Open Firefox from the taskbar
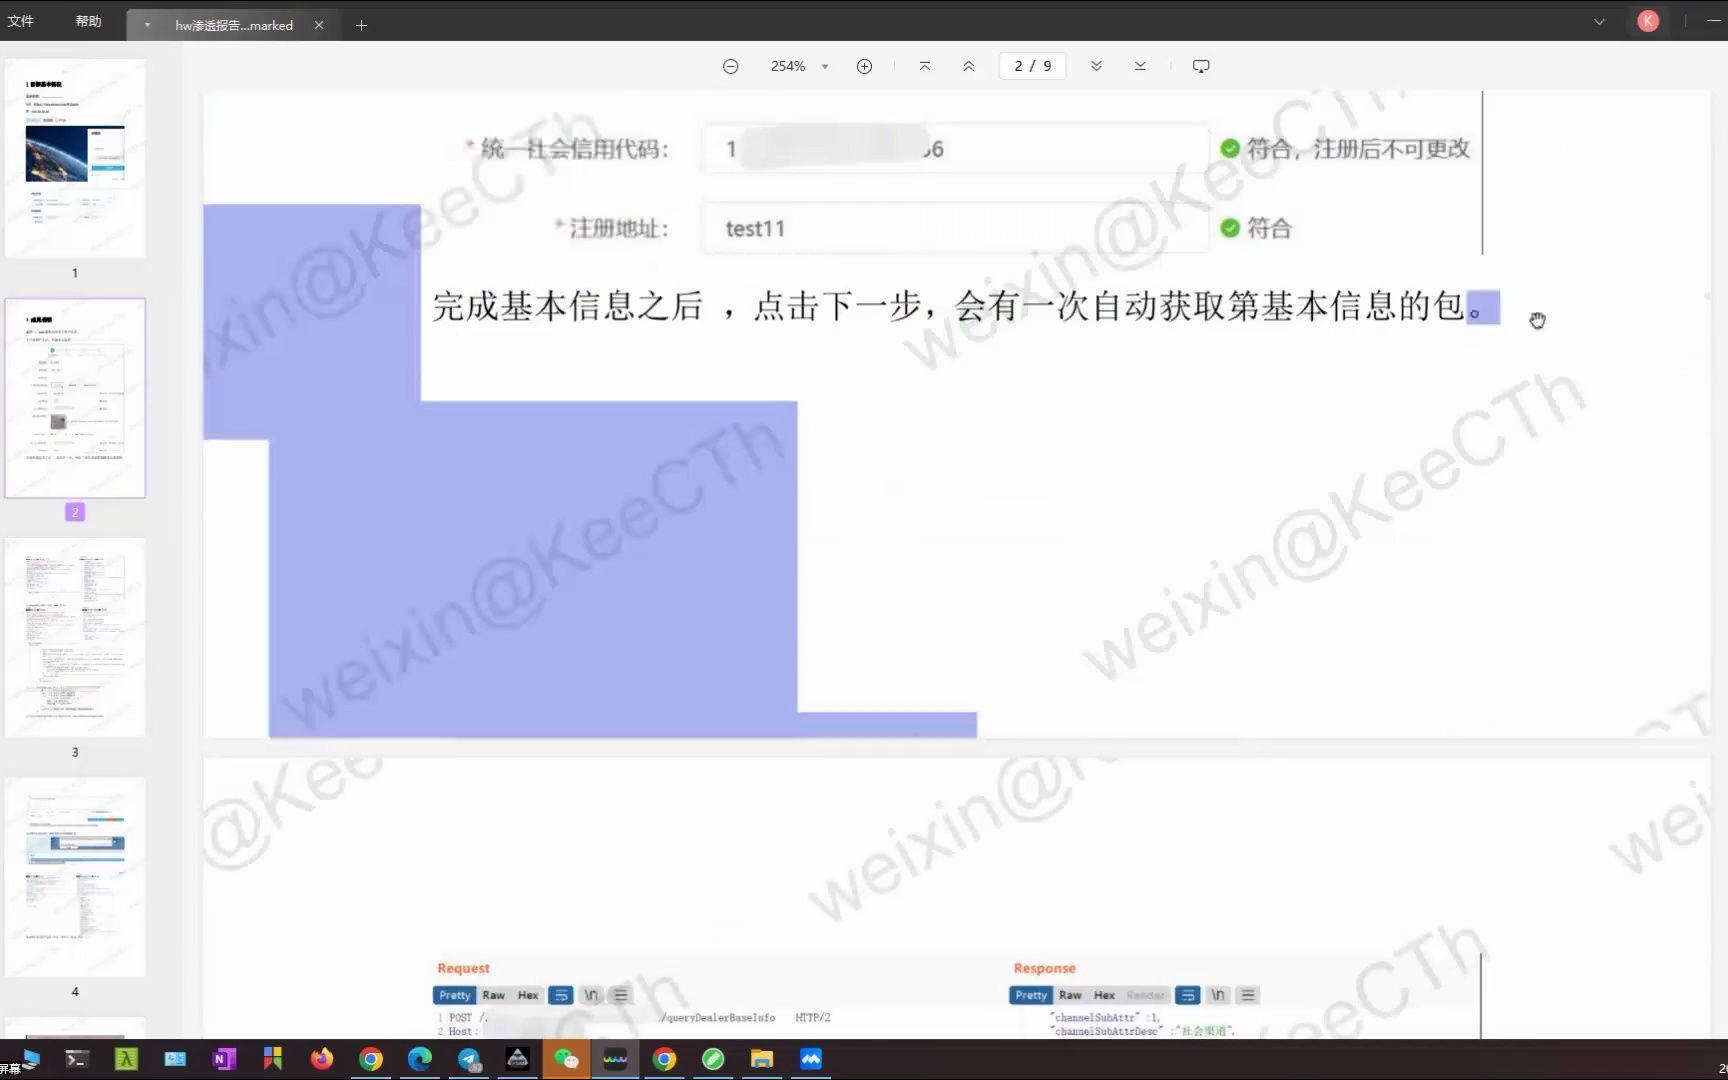The height and width of the screenshot is (1080, 1728). point(321,1059)
